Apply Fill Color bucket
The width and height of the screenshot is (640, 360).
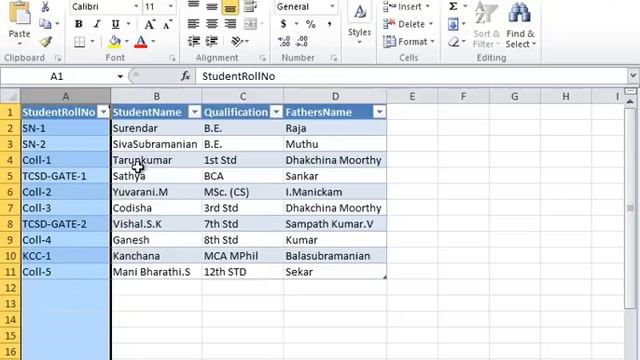(x=115, y=42)
